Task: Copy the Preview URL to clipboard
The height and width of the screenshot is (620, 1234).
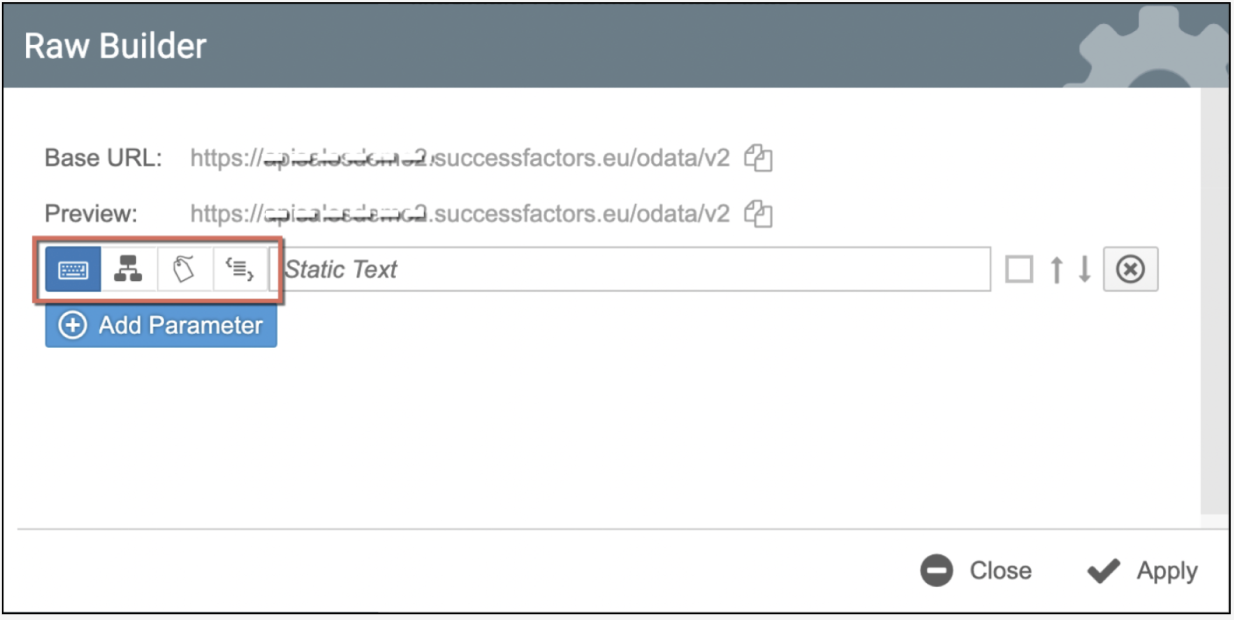Action: [x=760, y=213]
